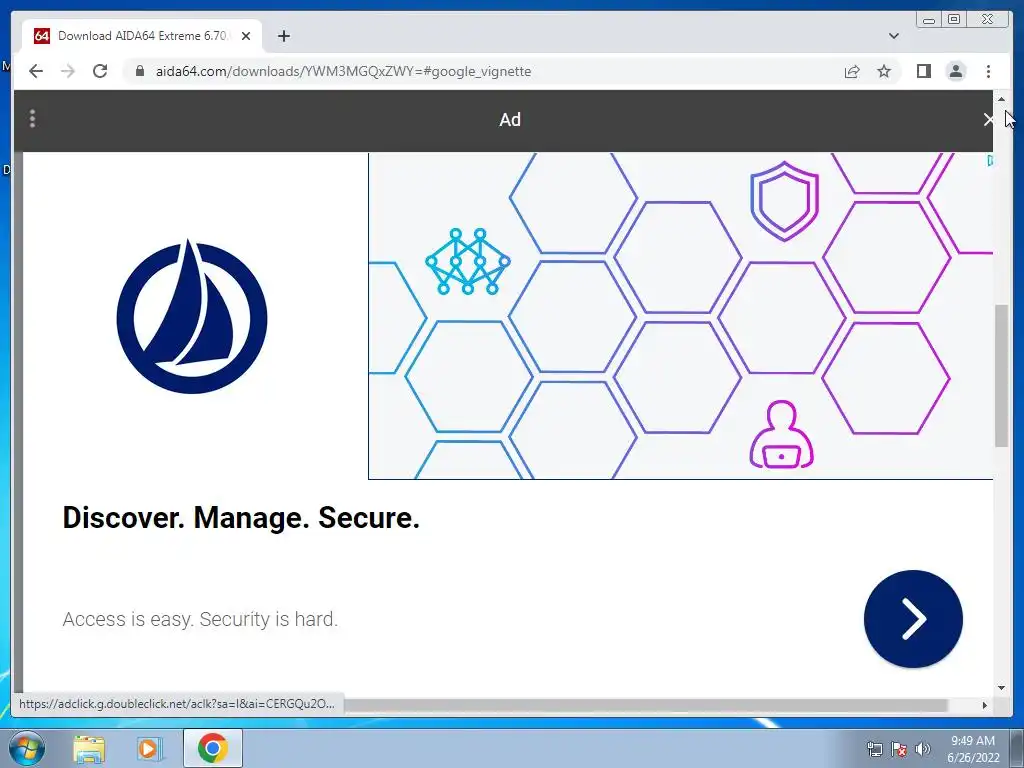Minimize the Chrome window
Image resolution: width=1024 pixels, height=768 pixels.
coord(929,20)
